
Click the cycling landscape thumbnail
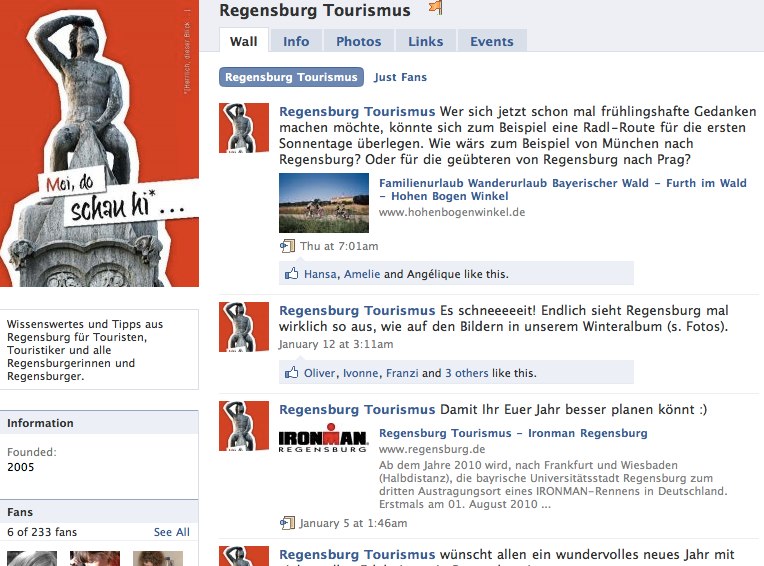pos(324,203)
